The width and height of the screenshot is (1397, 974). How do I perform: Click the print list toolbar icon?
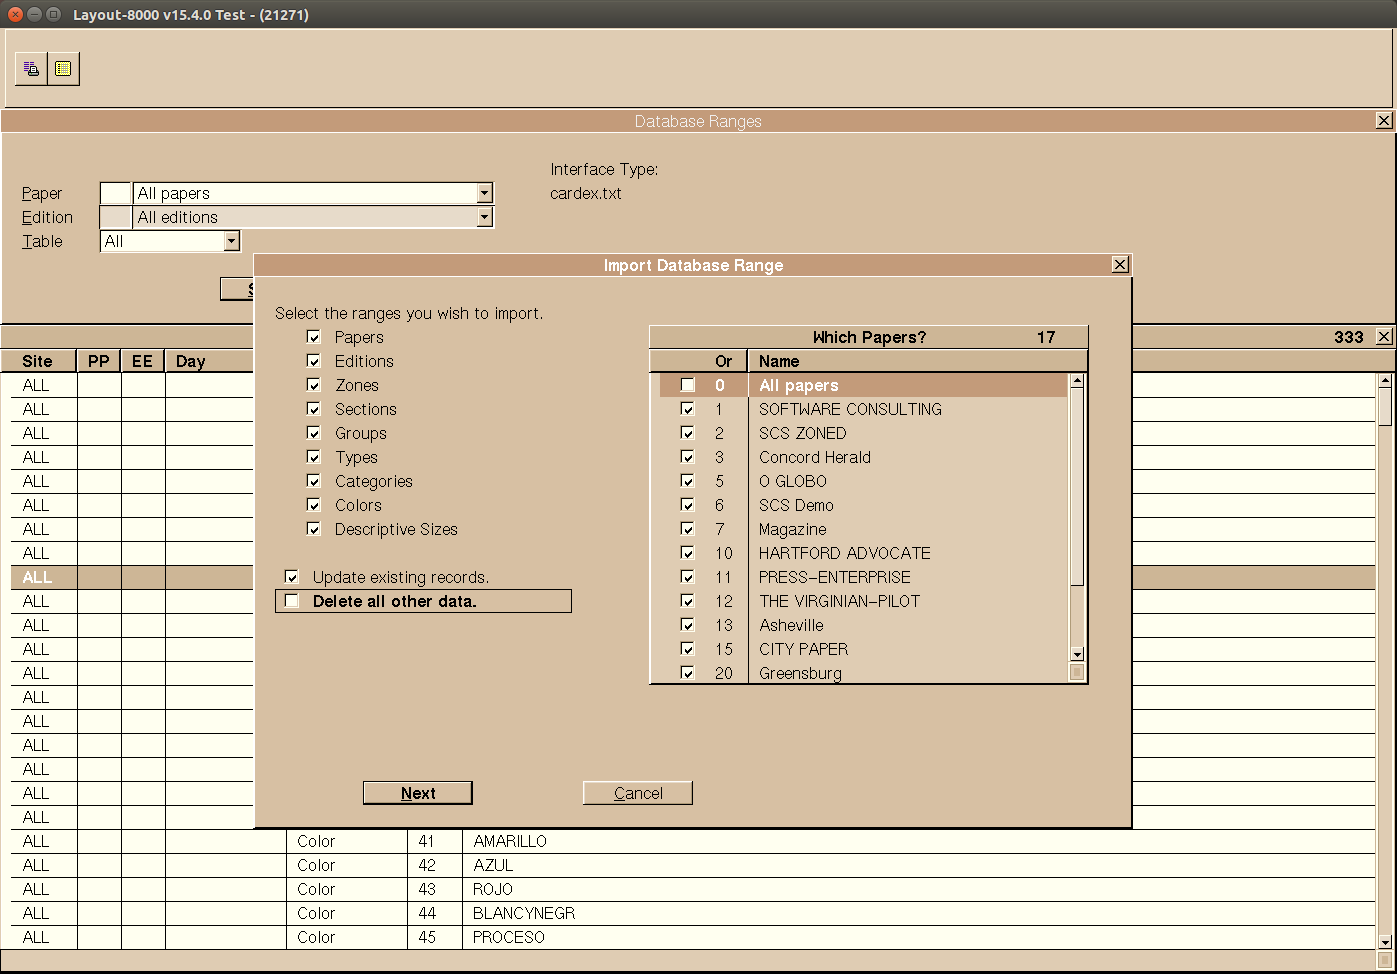pyautogui.click(x=31, y=69)
